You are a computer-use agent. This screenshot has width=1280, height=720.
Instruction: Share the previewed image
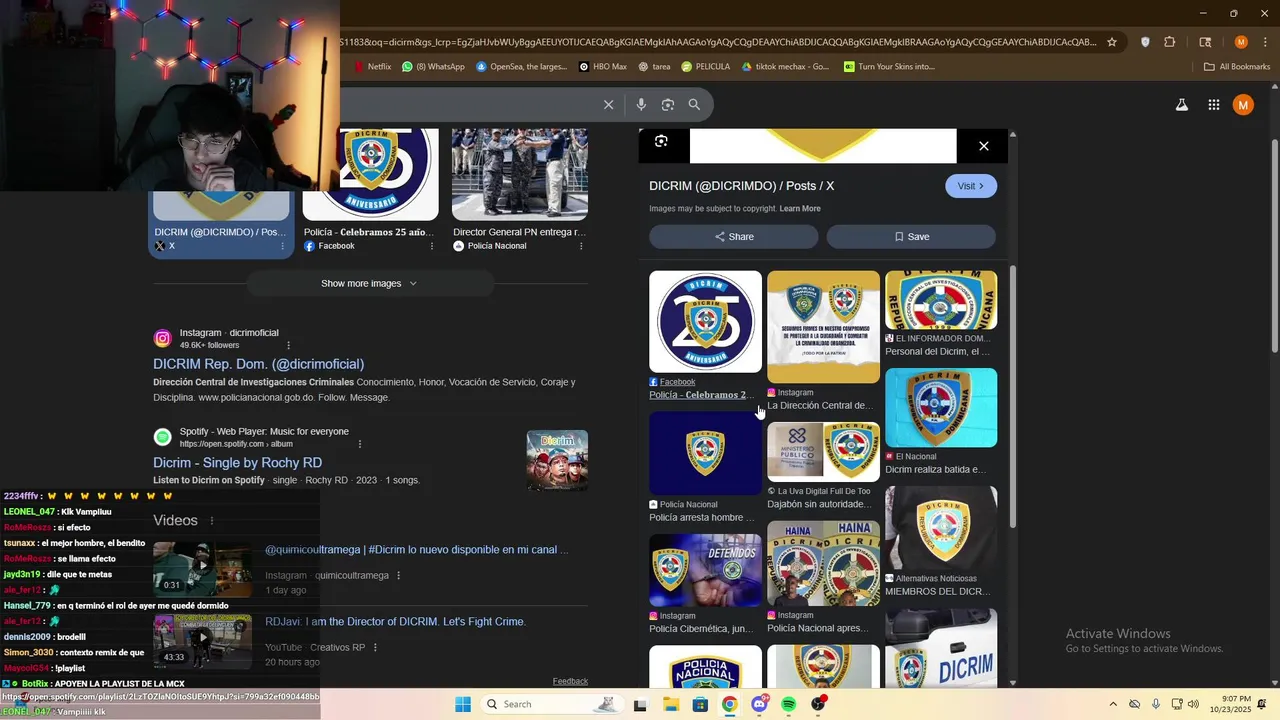tap(734, 237)
